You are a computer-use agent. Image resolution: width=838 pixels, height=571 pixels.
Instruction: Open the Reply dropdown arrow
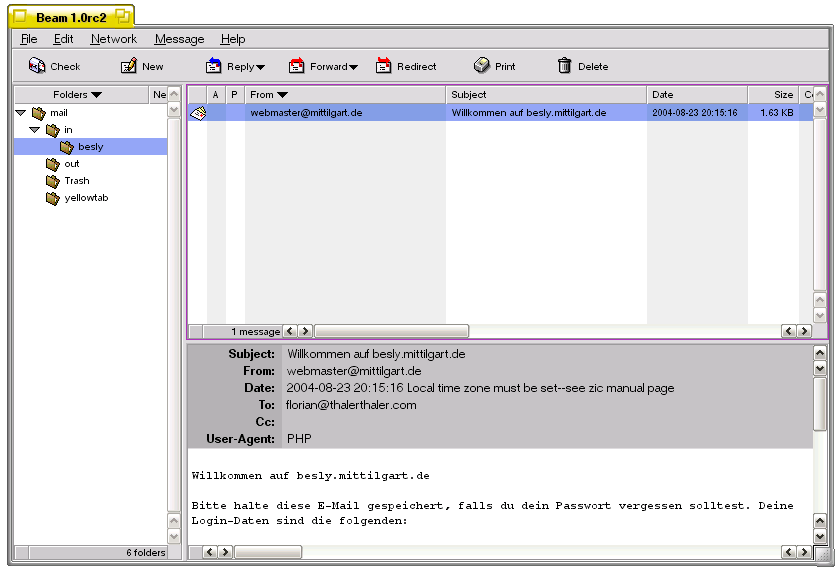pos(260,67)
